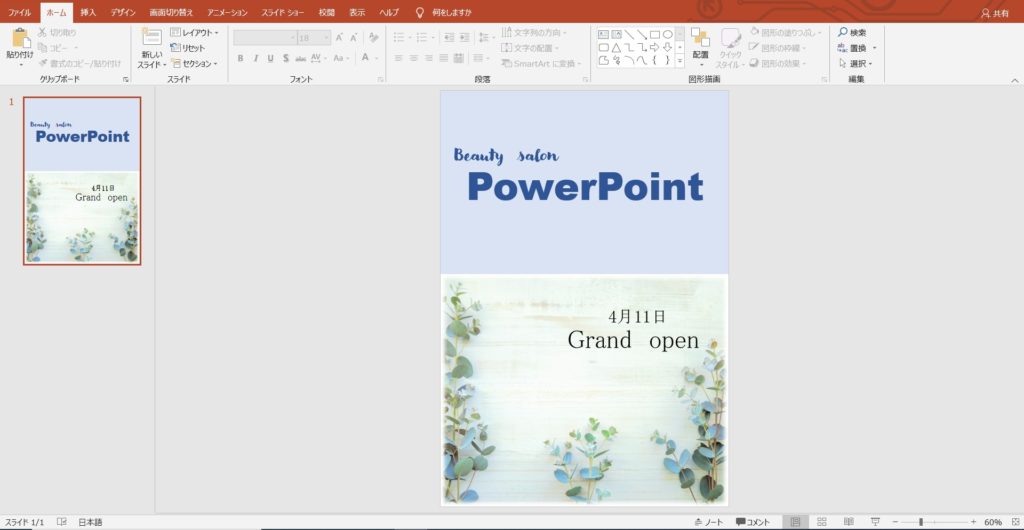Click the language indicator 日本語
1024x530 pixels.
click(x=90, y=522)
